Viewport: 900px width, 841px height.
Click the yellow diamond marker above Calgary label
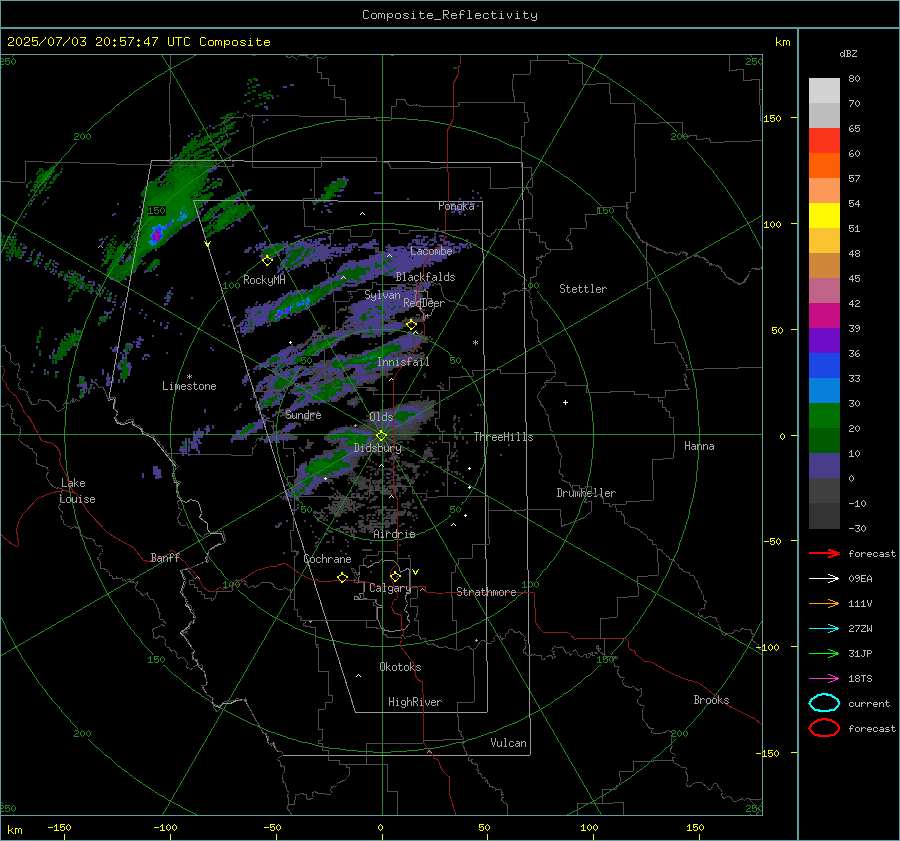coord(395,576)
